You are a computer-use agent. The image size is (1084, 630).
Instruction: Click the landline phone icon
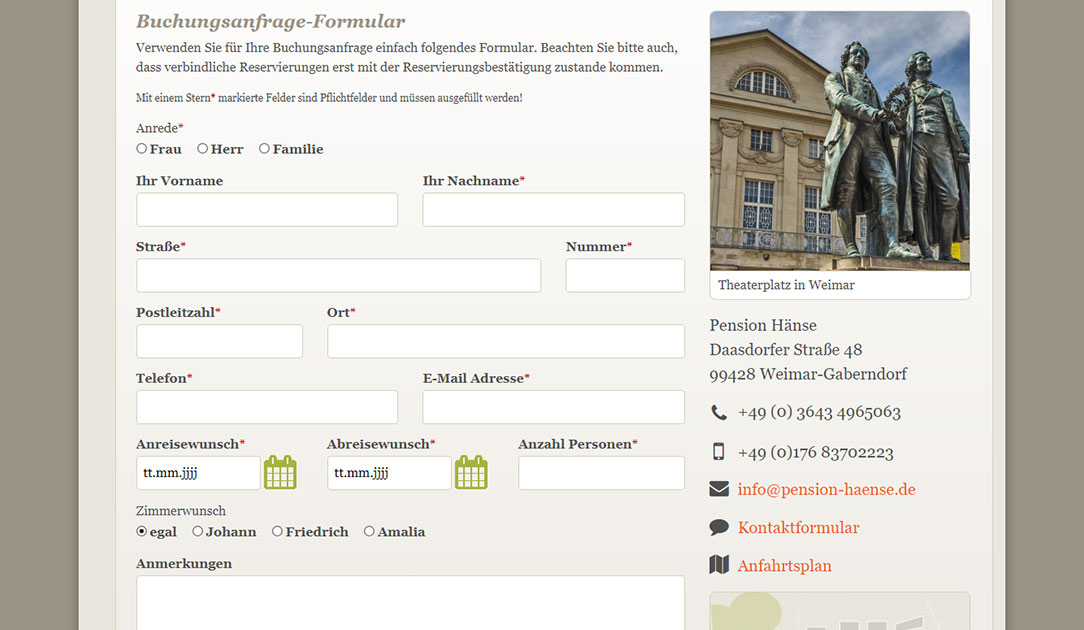click(x=719, y=412)
